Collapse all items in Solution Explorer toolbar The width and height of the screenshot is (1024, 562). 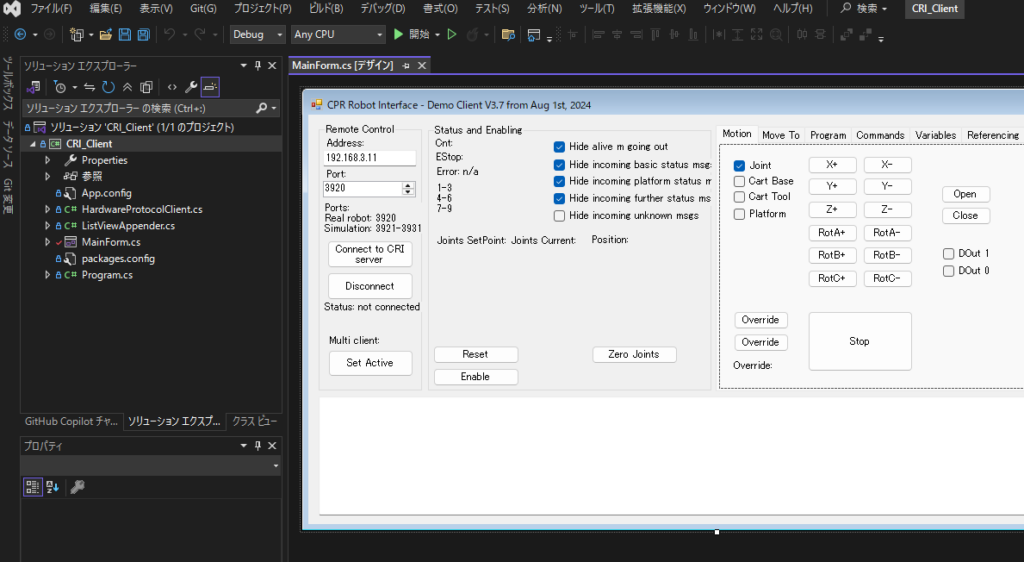127,87
